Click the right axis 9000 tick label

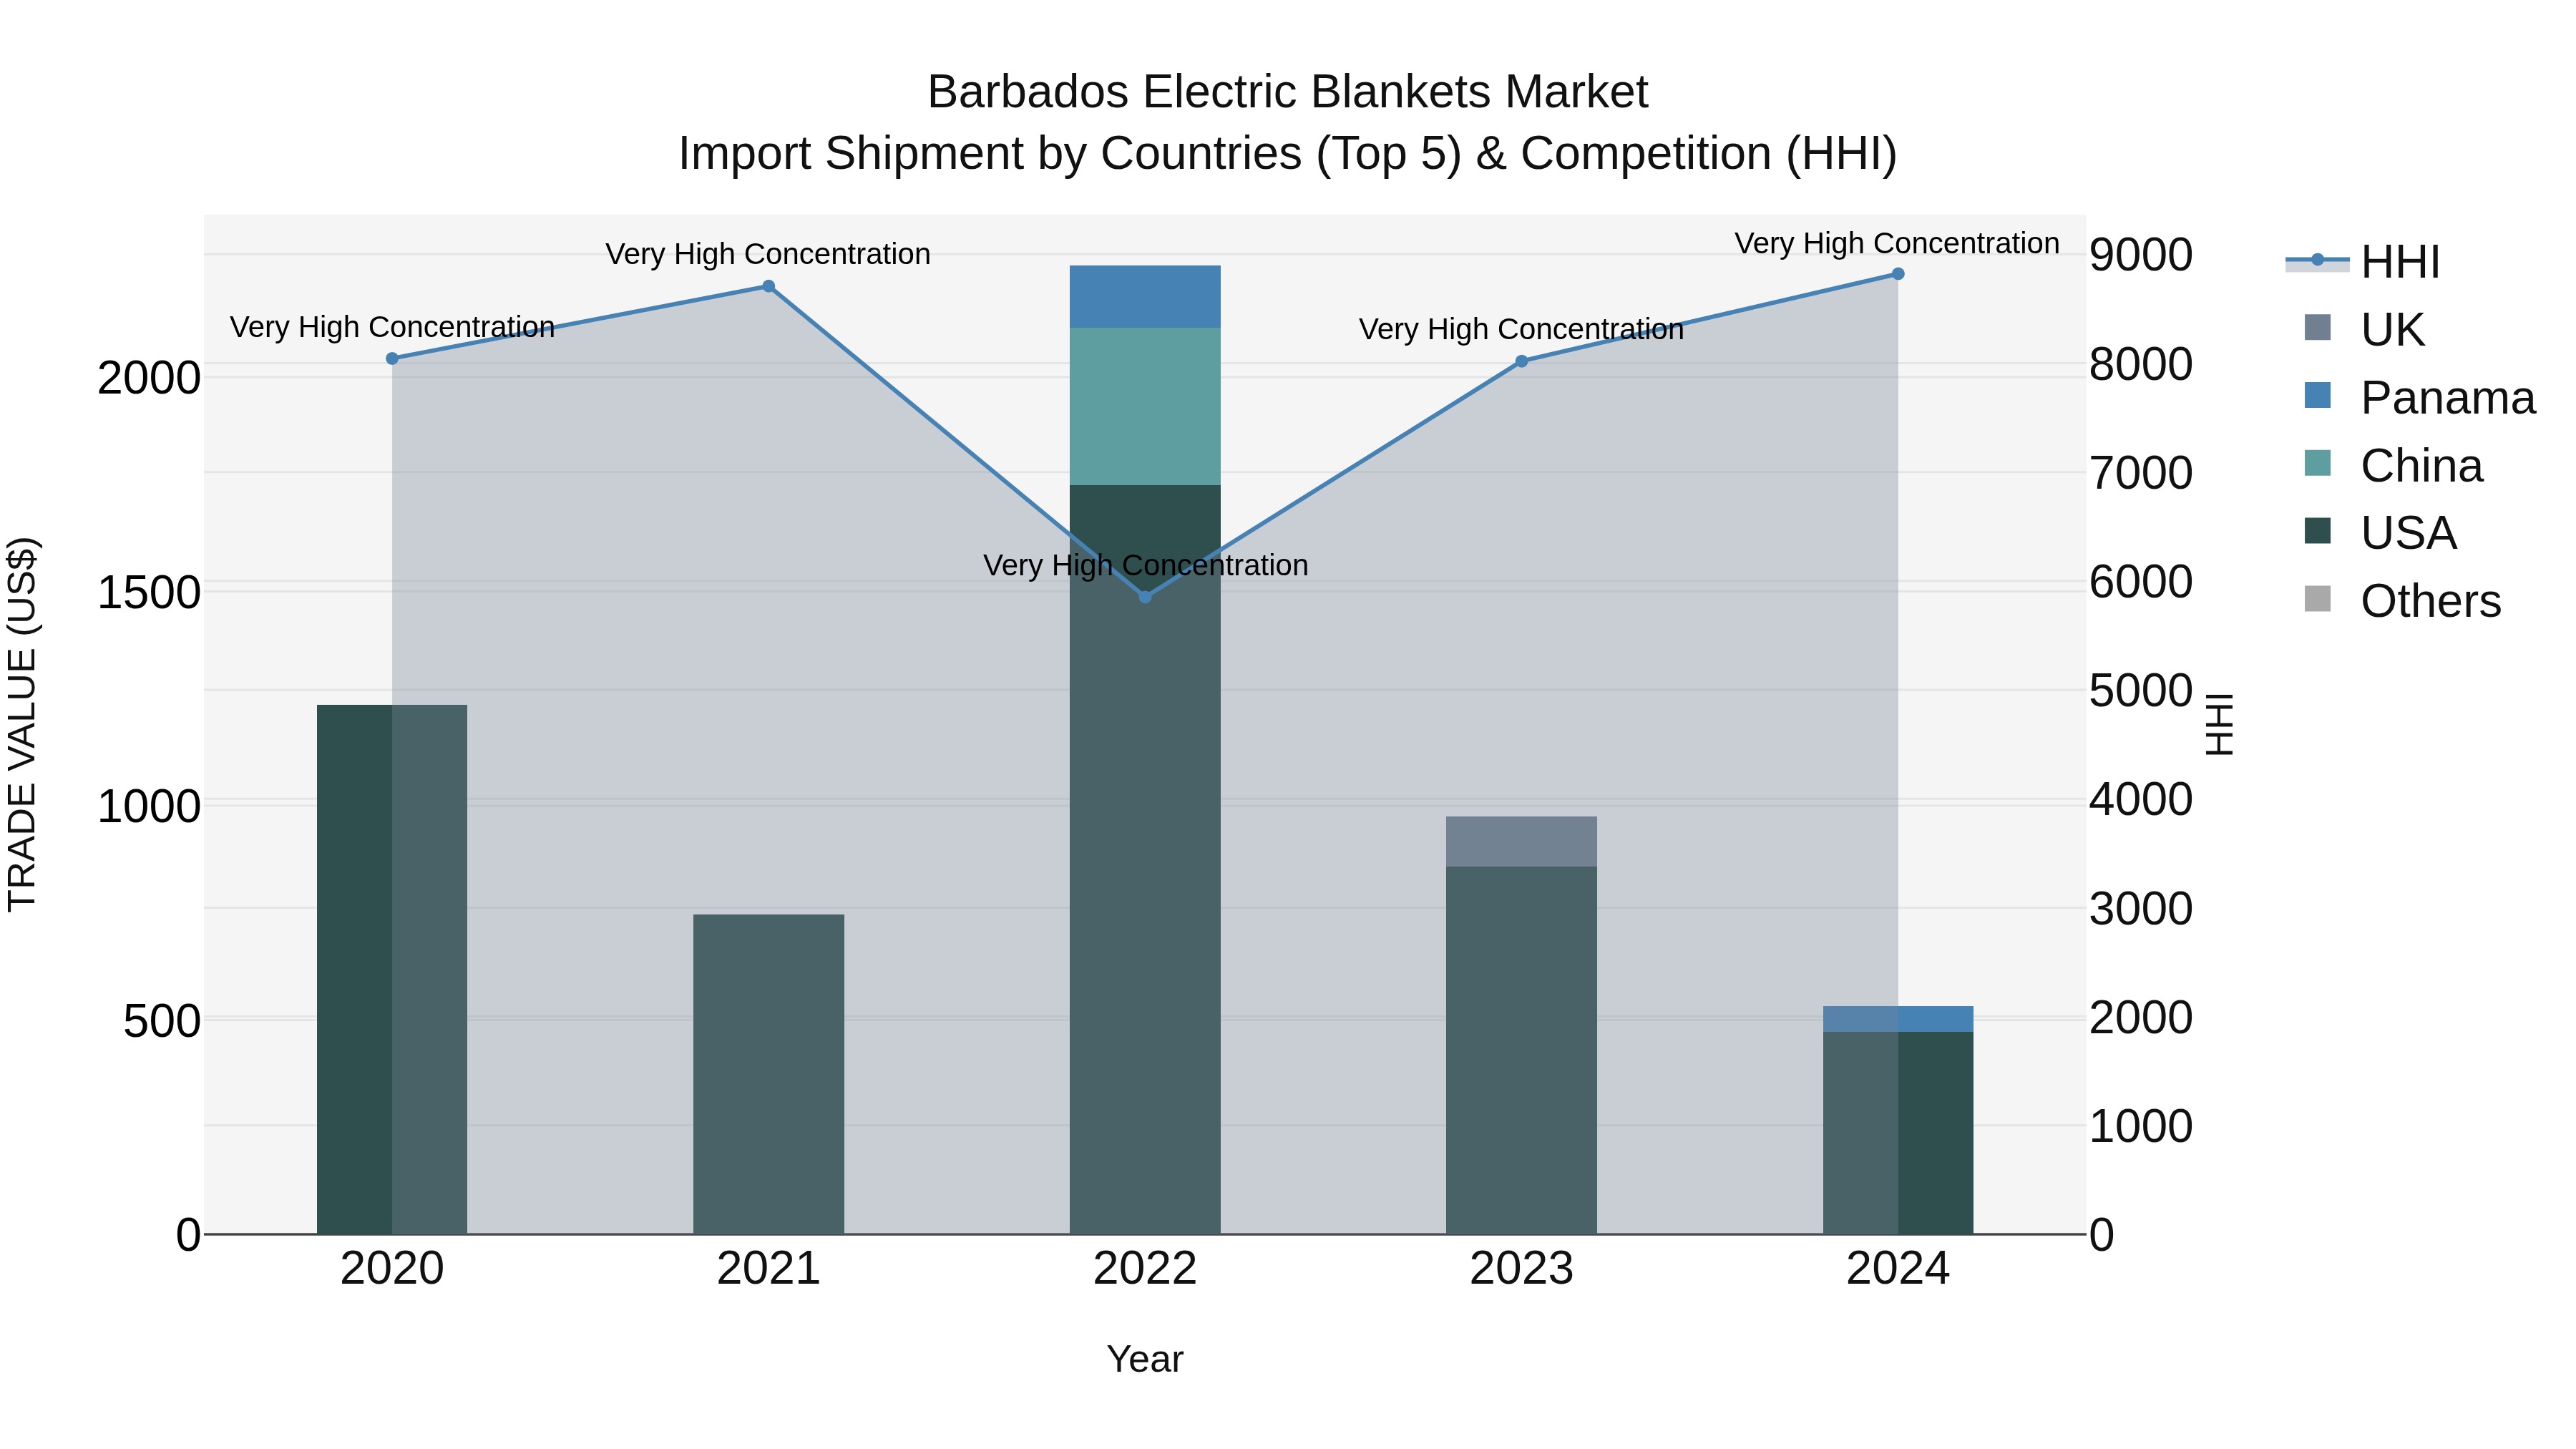coord(2141,255)
